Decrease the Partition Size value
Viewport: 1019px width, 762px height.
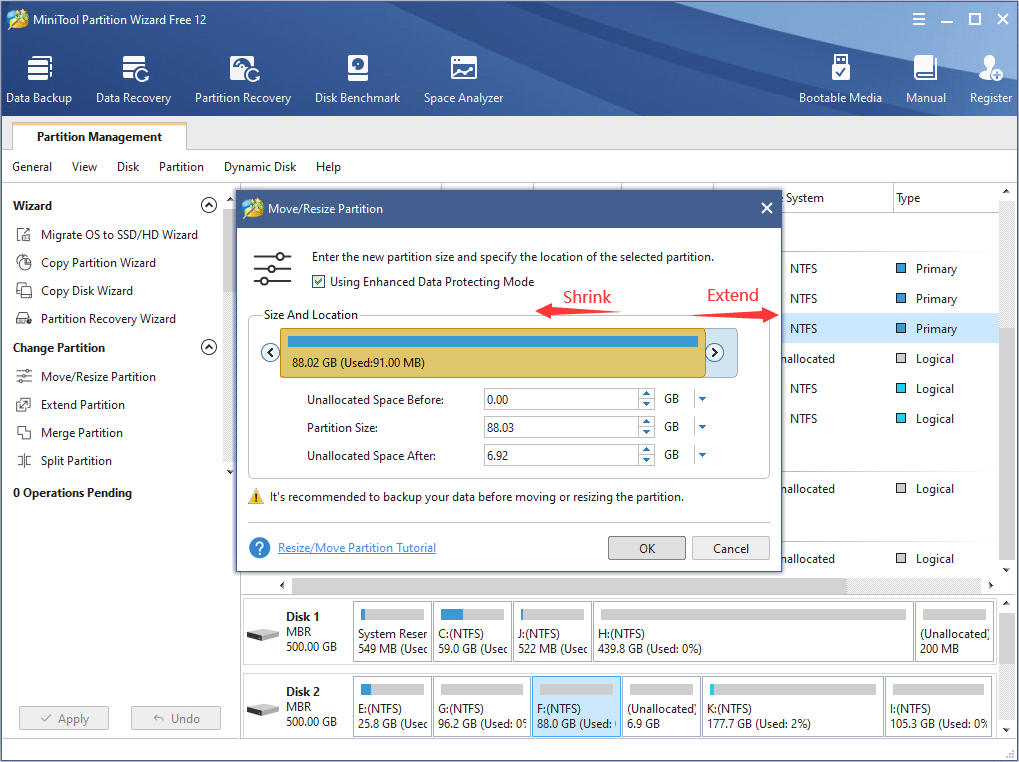pyautogui.click(x=646, y=432)
